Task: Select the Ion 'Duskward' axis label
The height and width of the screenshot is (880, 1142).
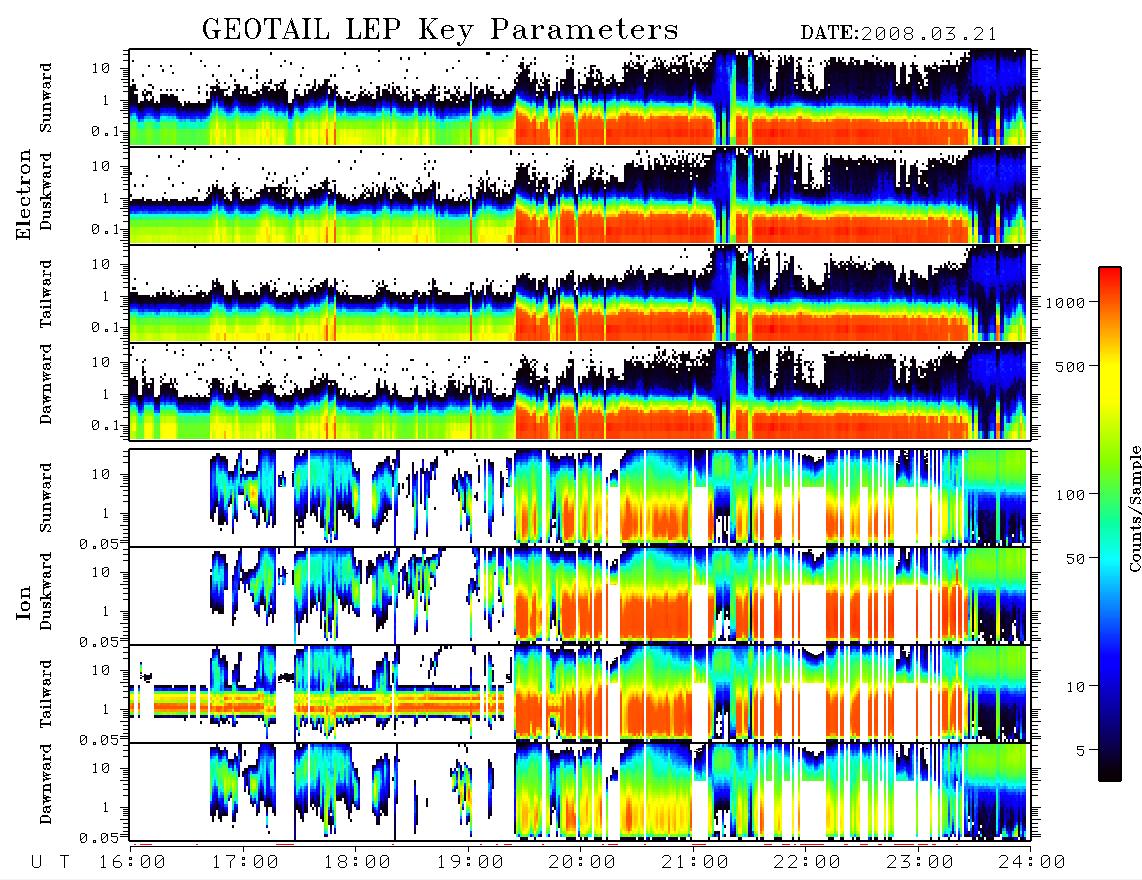Action: (x=46, y=591)
